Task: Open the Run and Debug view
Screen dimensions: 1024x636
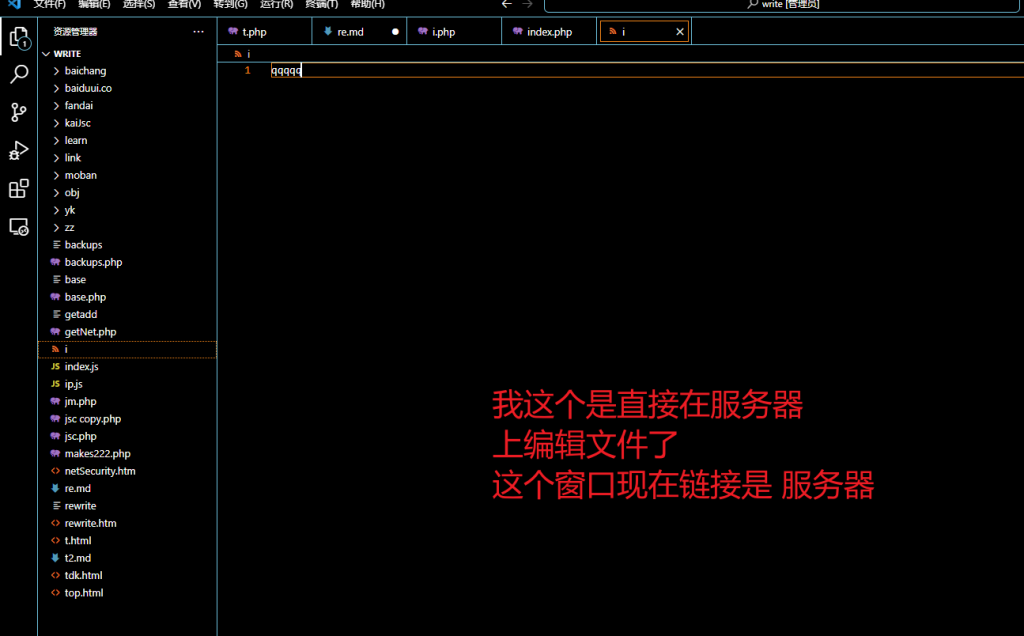Action: (18, 150)
